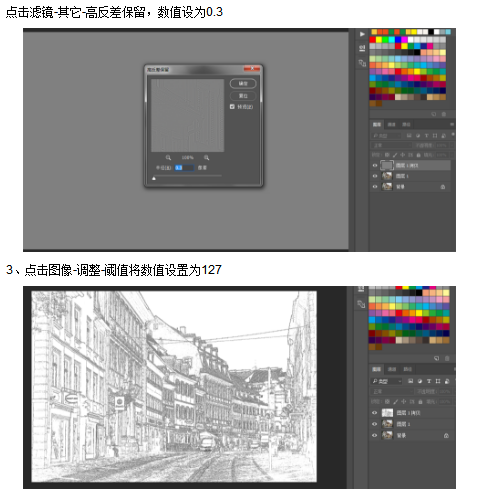Filter shape layers icon in threshold result screenshot
The image size is (482, 493).
click(x=438, y=381)
